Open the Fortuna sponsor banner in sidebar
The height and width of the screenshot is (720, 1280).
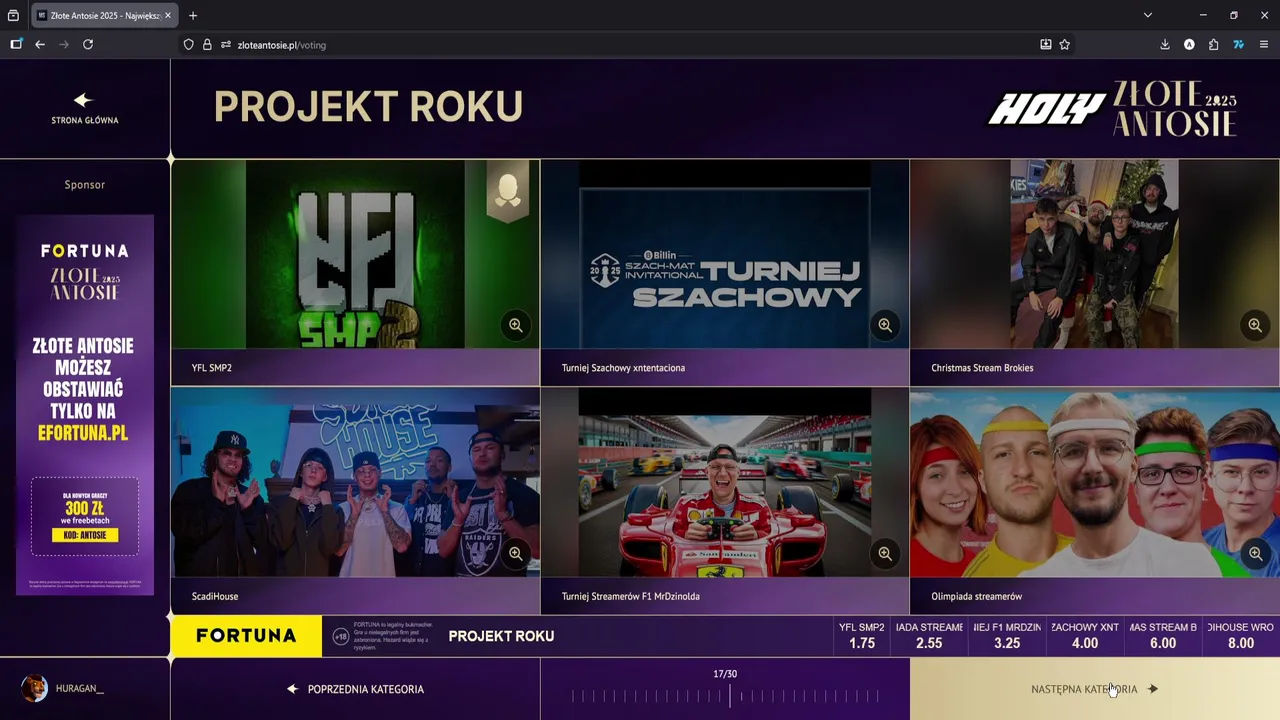tap(85, 405)
